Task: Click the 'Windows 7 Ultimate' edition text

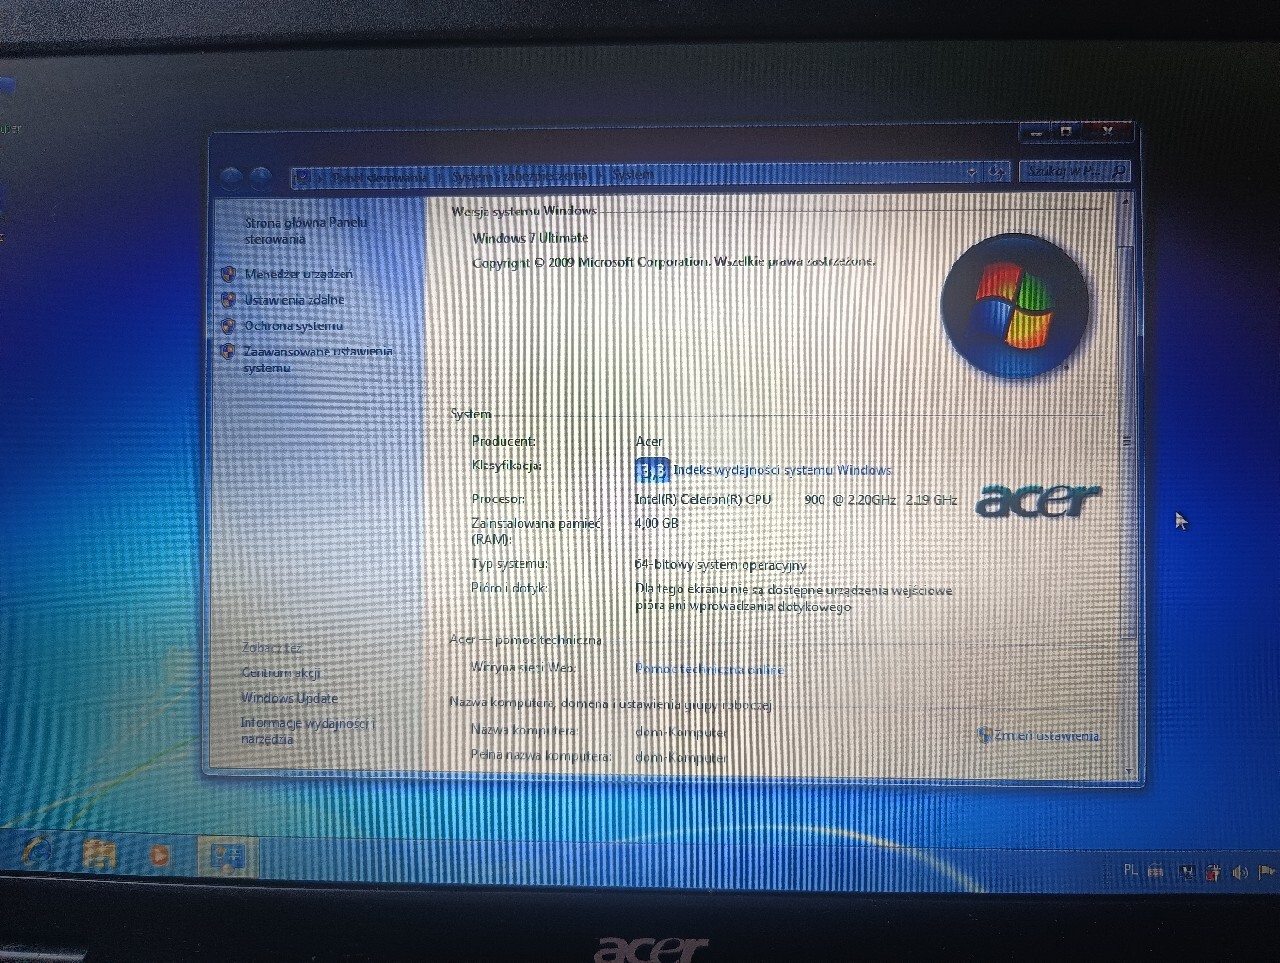Action: click(x=530, y=238)
